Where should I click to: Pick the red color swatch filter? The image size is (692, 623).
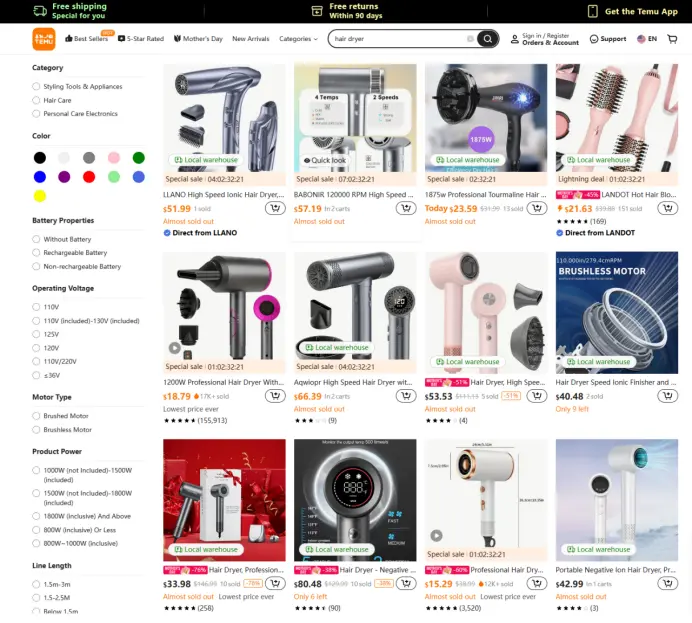(89, 177)
